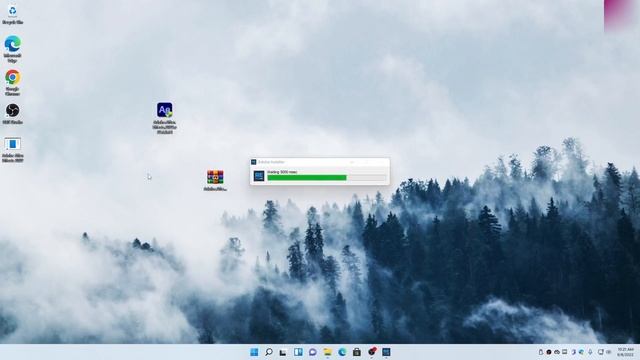Open Microsoft Store from the taskbar

point(357,352)
